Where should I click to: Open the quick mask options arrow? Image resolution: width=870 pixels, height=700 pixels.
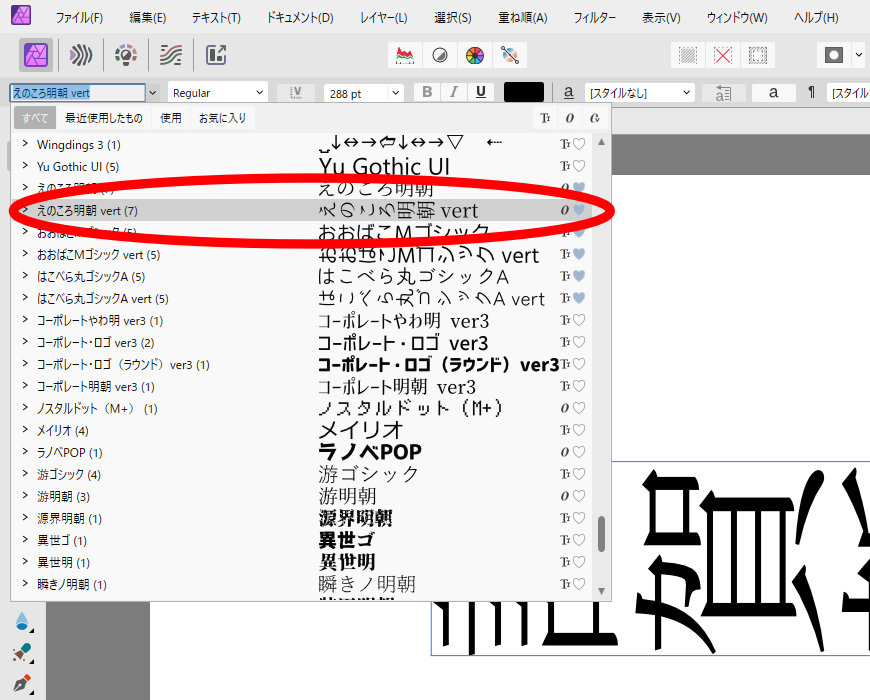(859, 55)
